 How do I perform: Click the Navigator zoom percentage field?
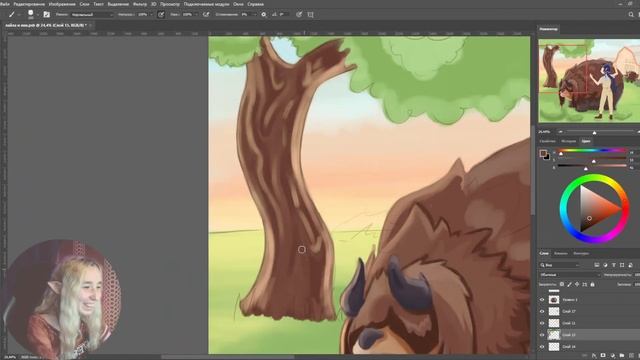(x=544, y=132)
